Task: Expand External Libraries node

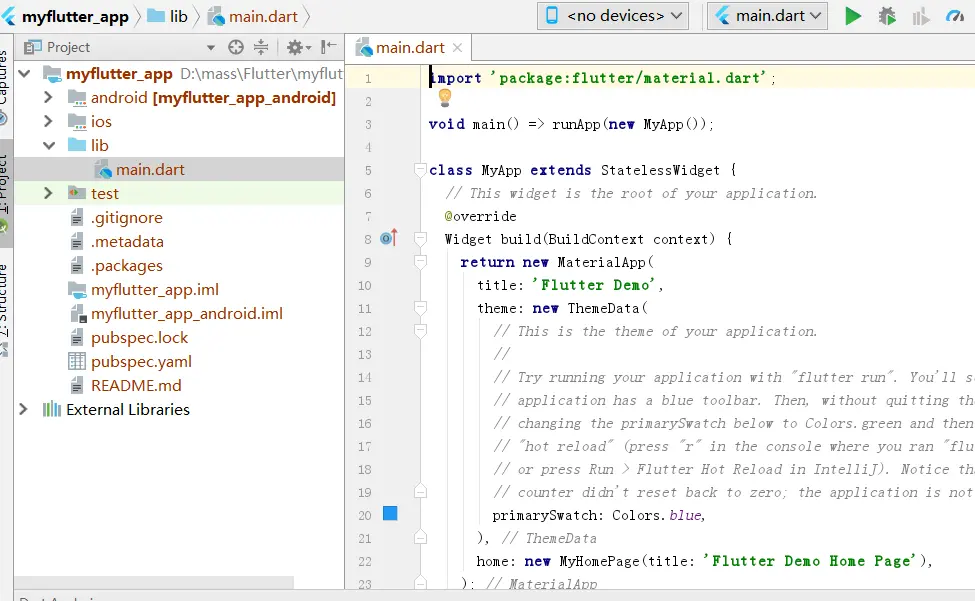Action: [x=23, y=409]
